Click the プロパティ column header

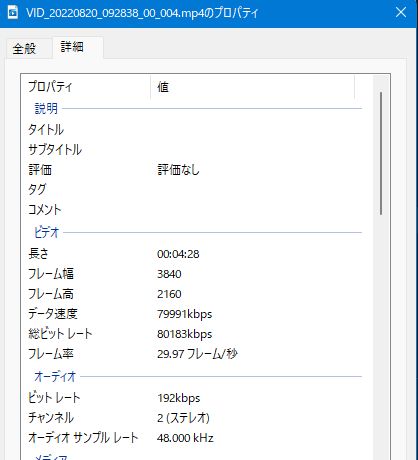[x=86, y=87]
